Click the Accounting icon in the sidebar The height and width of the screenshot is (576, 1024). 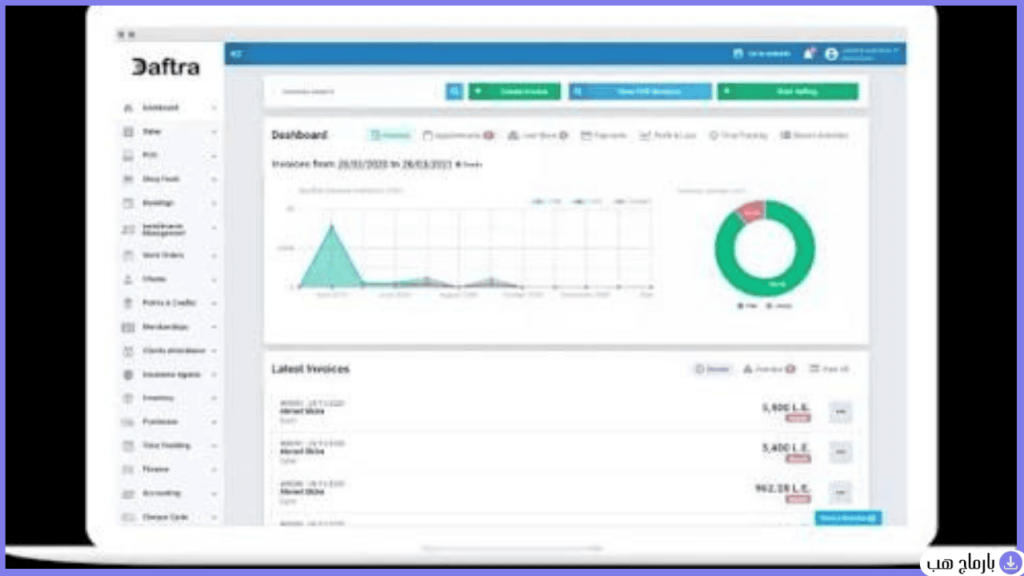pos(128,494)
